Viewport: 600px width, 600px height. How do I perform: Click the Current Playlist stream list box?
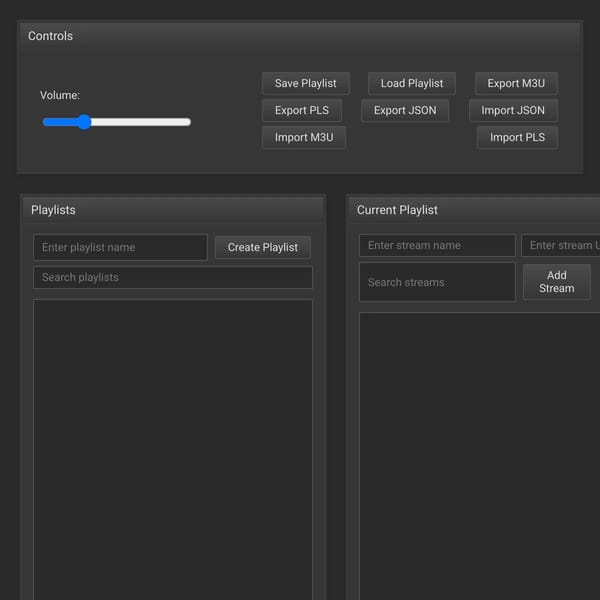(479, 456)
